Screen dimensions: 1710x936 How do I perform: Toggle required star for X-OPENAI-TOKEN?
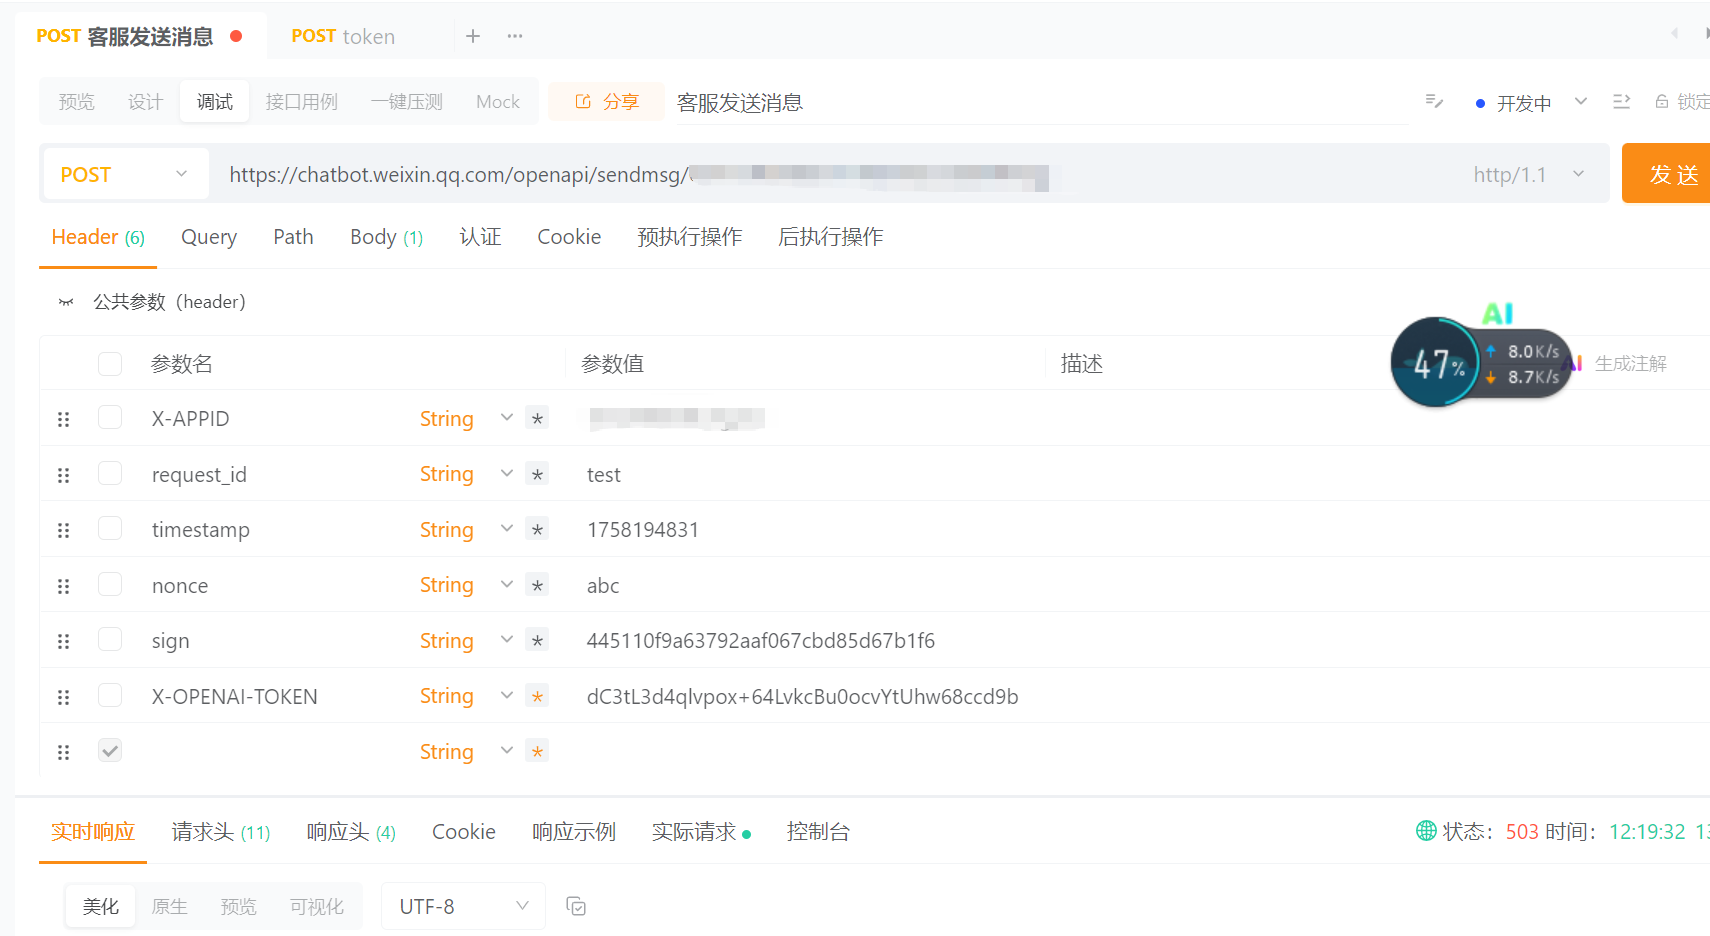(537, 696)
